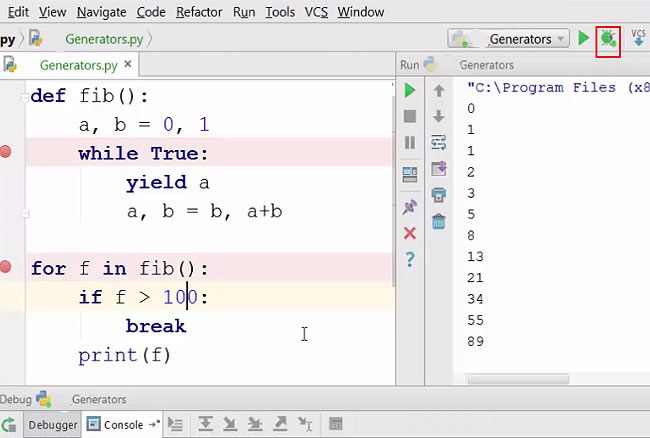650x438 pixels.
Task: Switch to the Debugger tab
Action: click(x=53, y=425)
